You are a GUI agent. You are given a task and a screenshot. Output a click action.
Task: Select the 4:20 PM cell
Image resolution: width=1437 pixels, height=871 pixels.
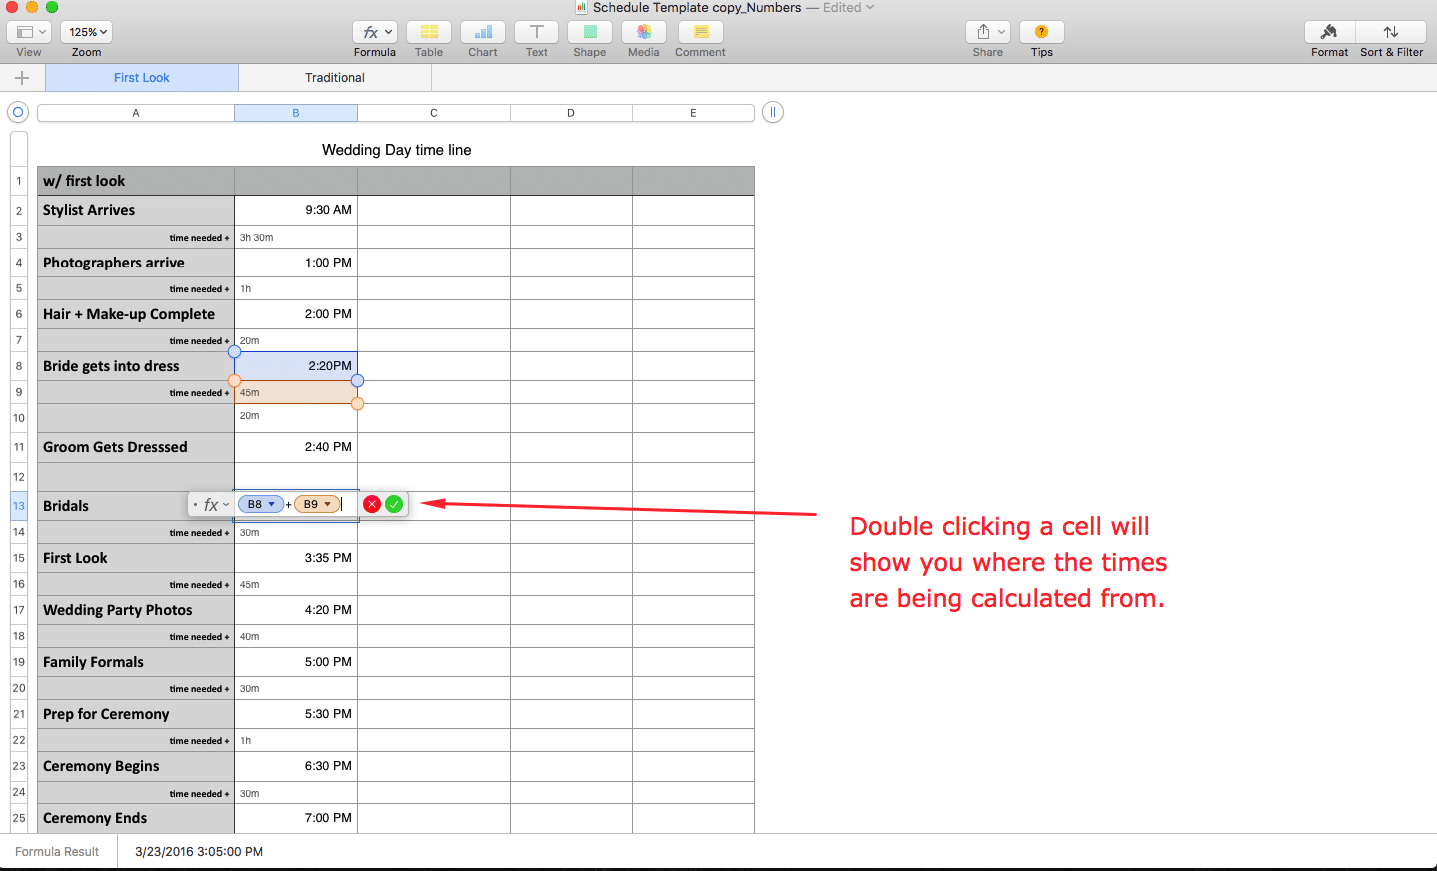tap(296, 610)
